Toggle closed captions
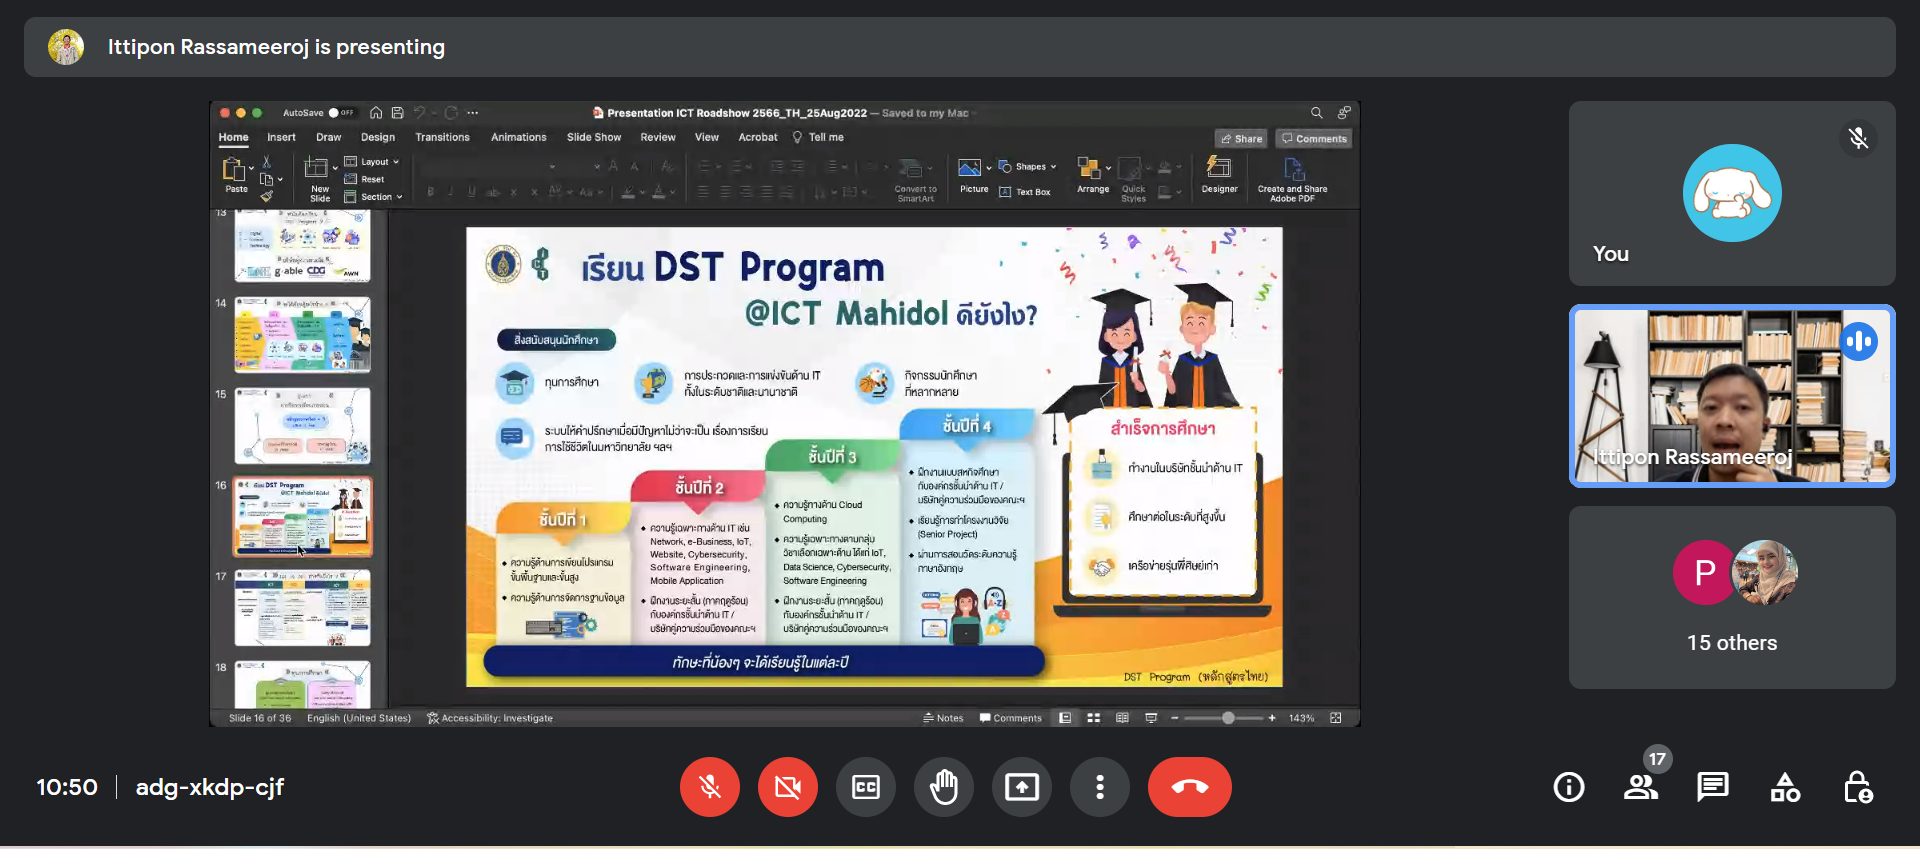Viewport: 1920px width, 849px height. [866, 787]
